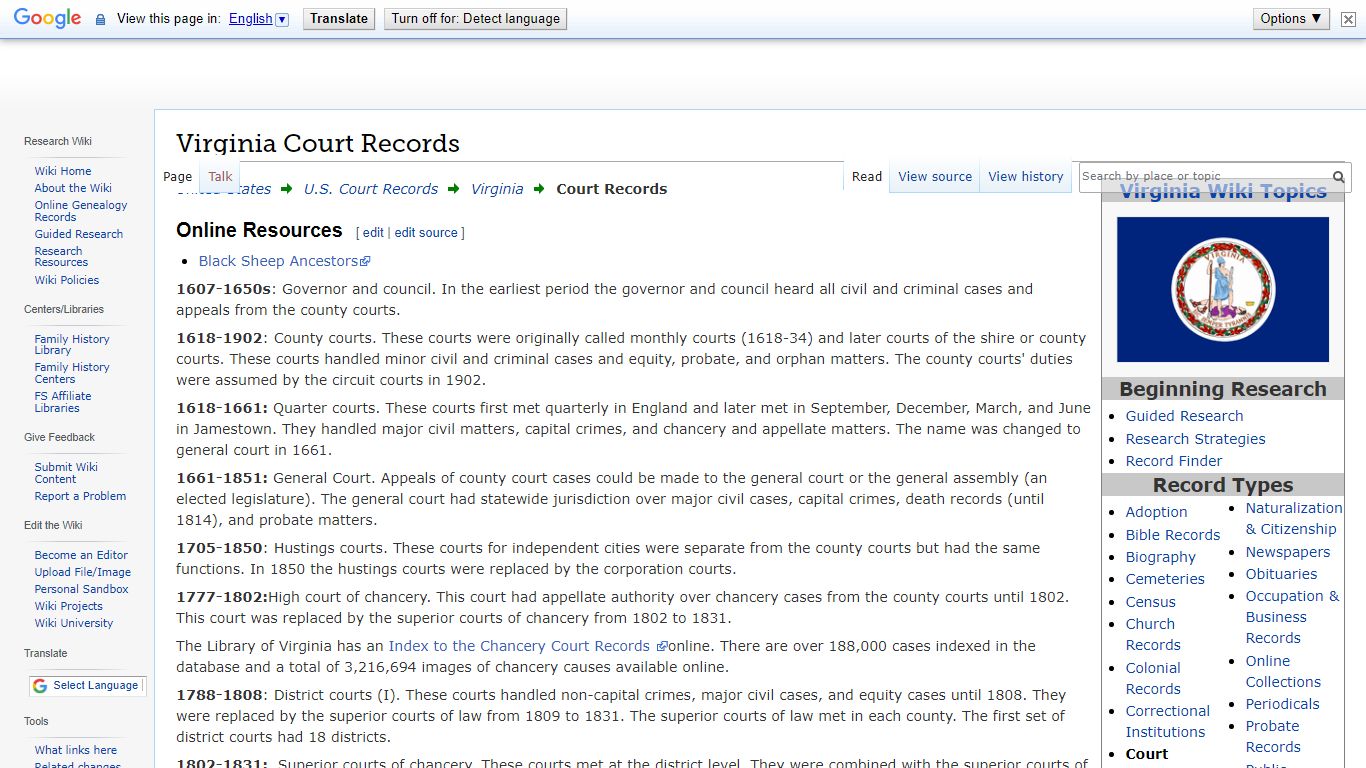
Task: Open Obituaries record type
Action: (x=1281, y=574)
